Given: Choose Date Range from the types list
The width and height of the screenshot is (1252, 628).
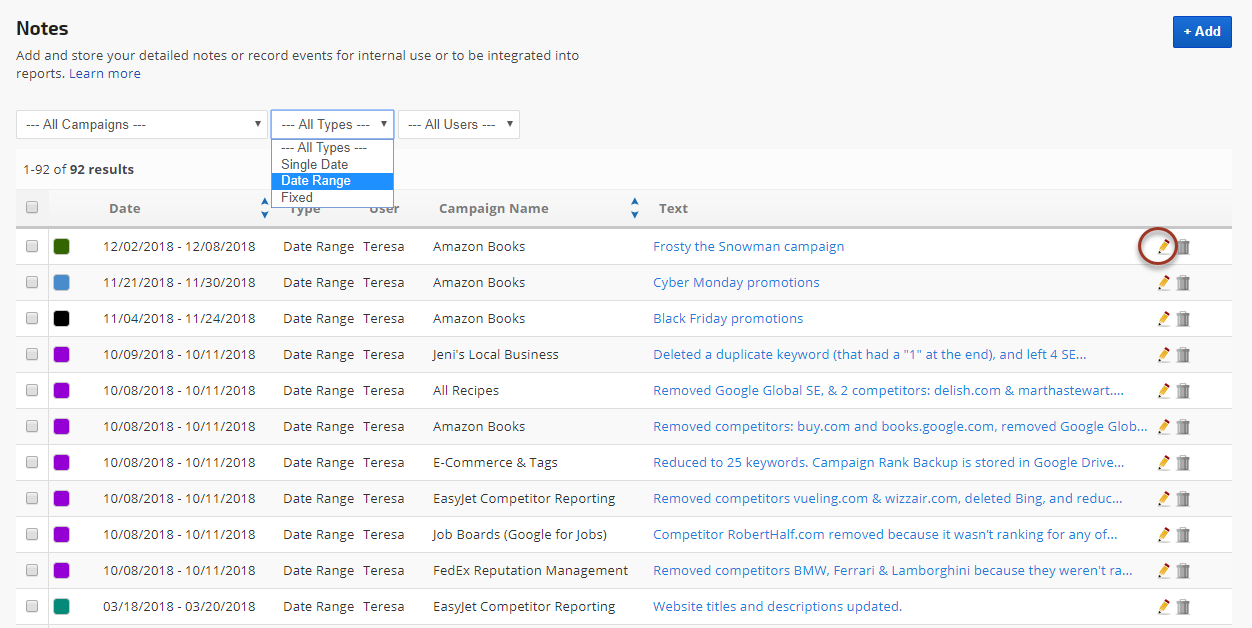Looking at the screenshot, I should [316, 181].
